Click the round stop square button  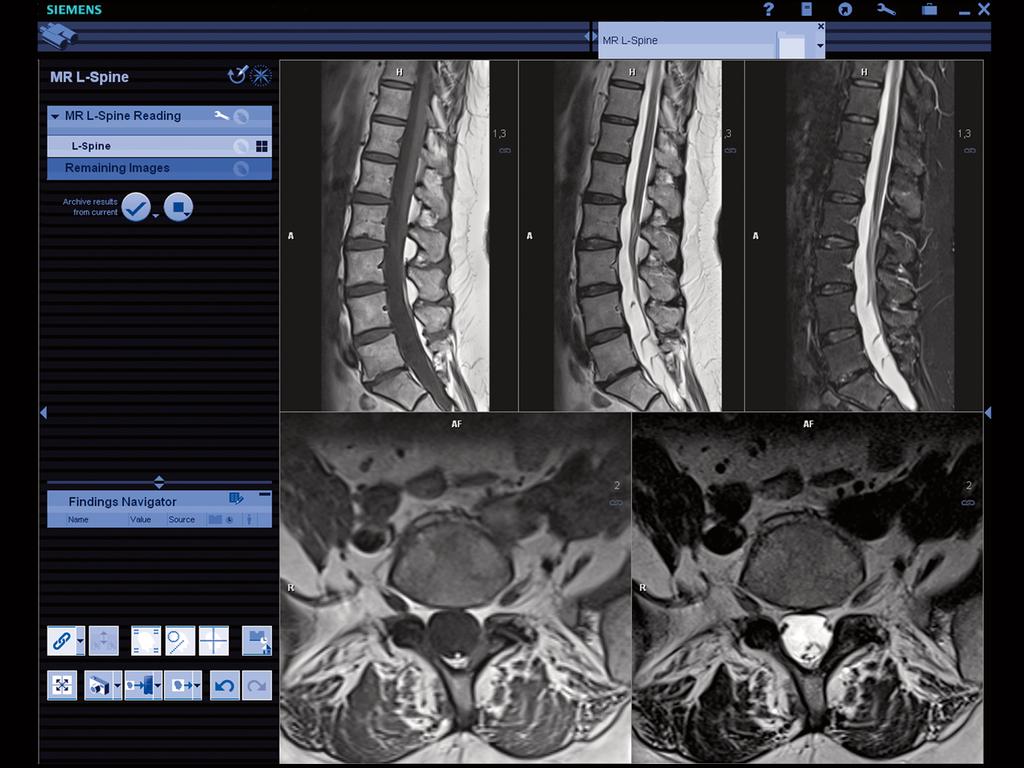pyautogui.click(x=178, y=207)
